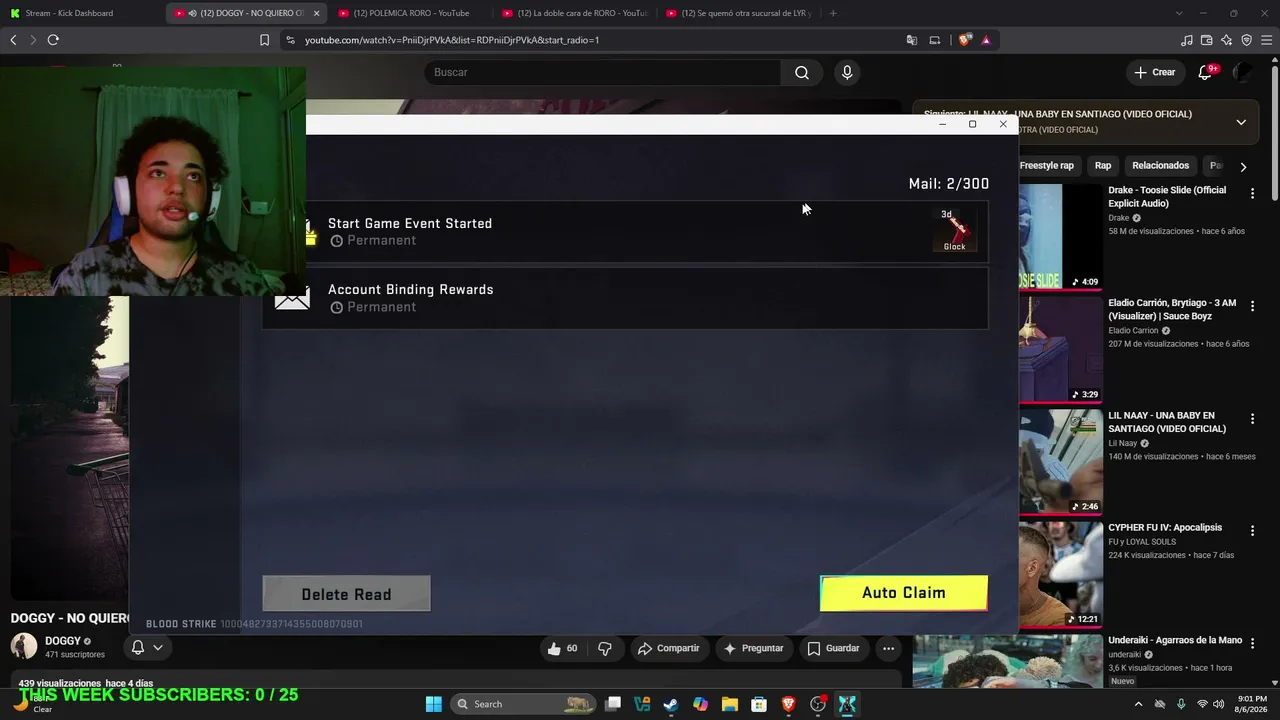The height and width of the screenshot is (720, 1280).
Task: Open the Leo AI sparkle icon
Action: pos(1227,40)
